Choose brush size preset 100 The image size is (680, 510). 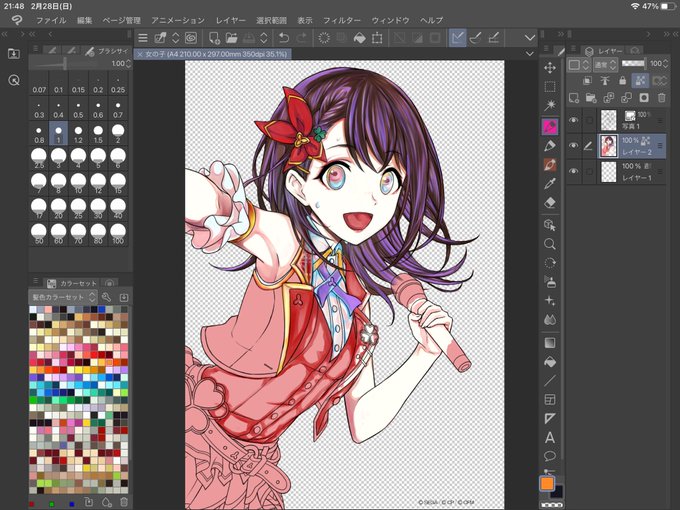coord(118,235)
